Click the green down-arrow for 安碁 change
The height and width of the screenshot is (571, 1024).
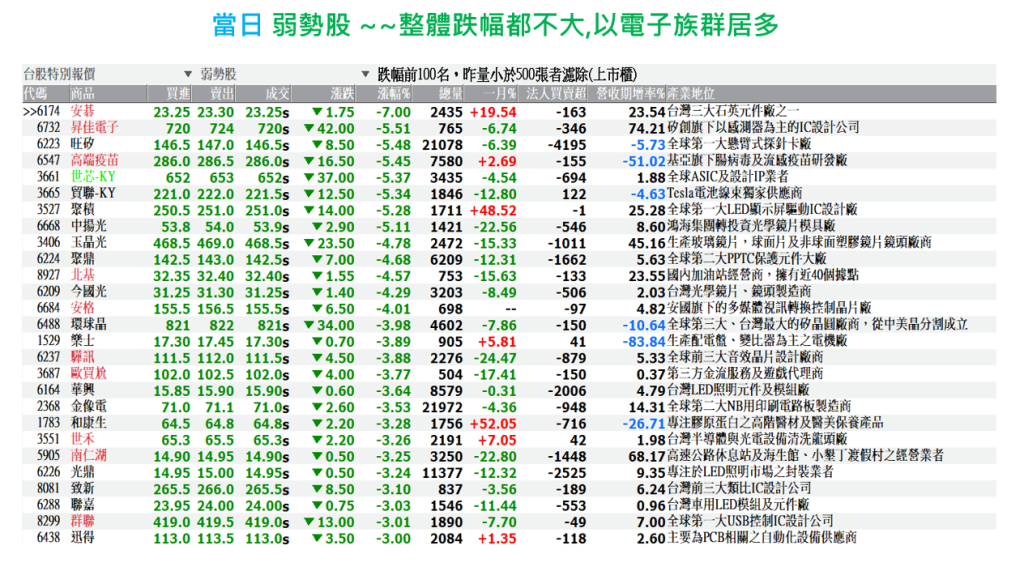point(316,112)
